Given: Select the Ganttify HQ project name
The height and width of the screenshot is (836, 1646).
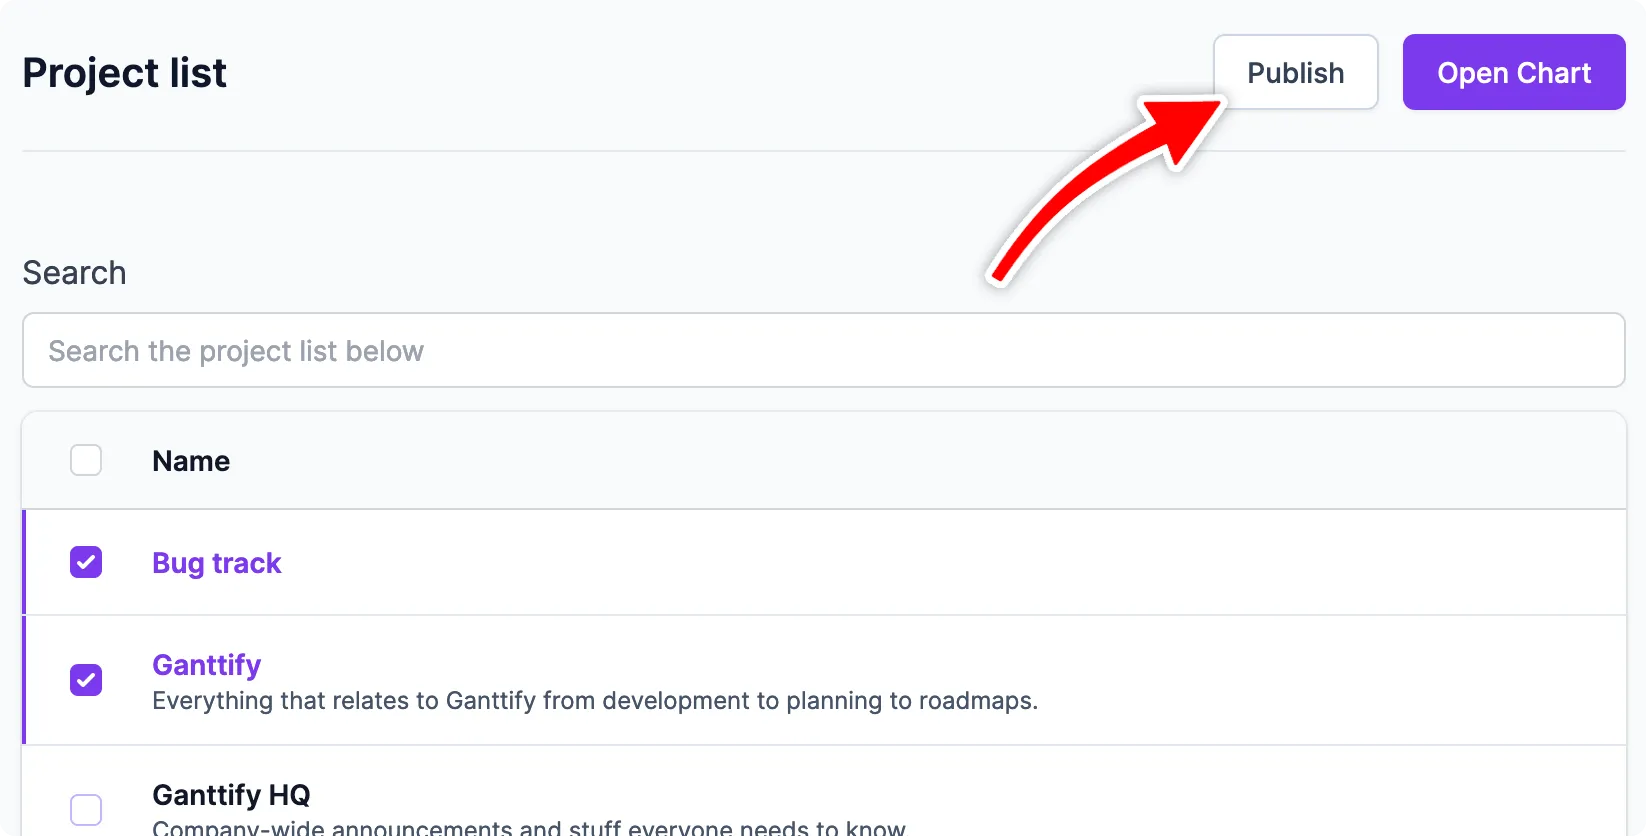Looking at the screenshot, I should click(x=231, y=794).
